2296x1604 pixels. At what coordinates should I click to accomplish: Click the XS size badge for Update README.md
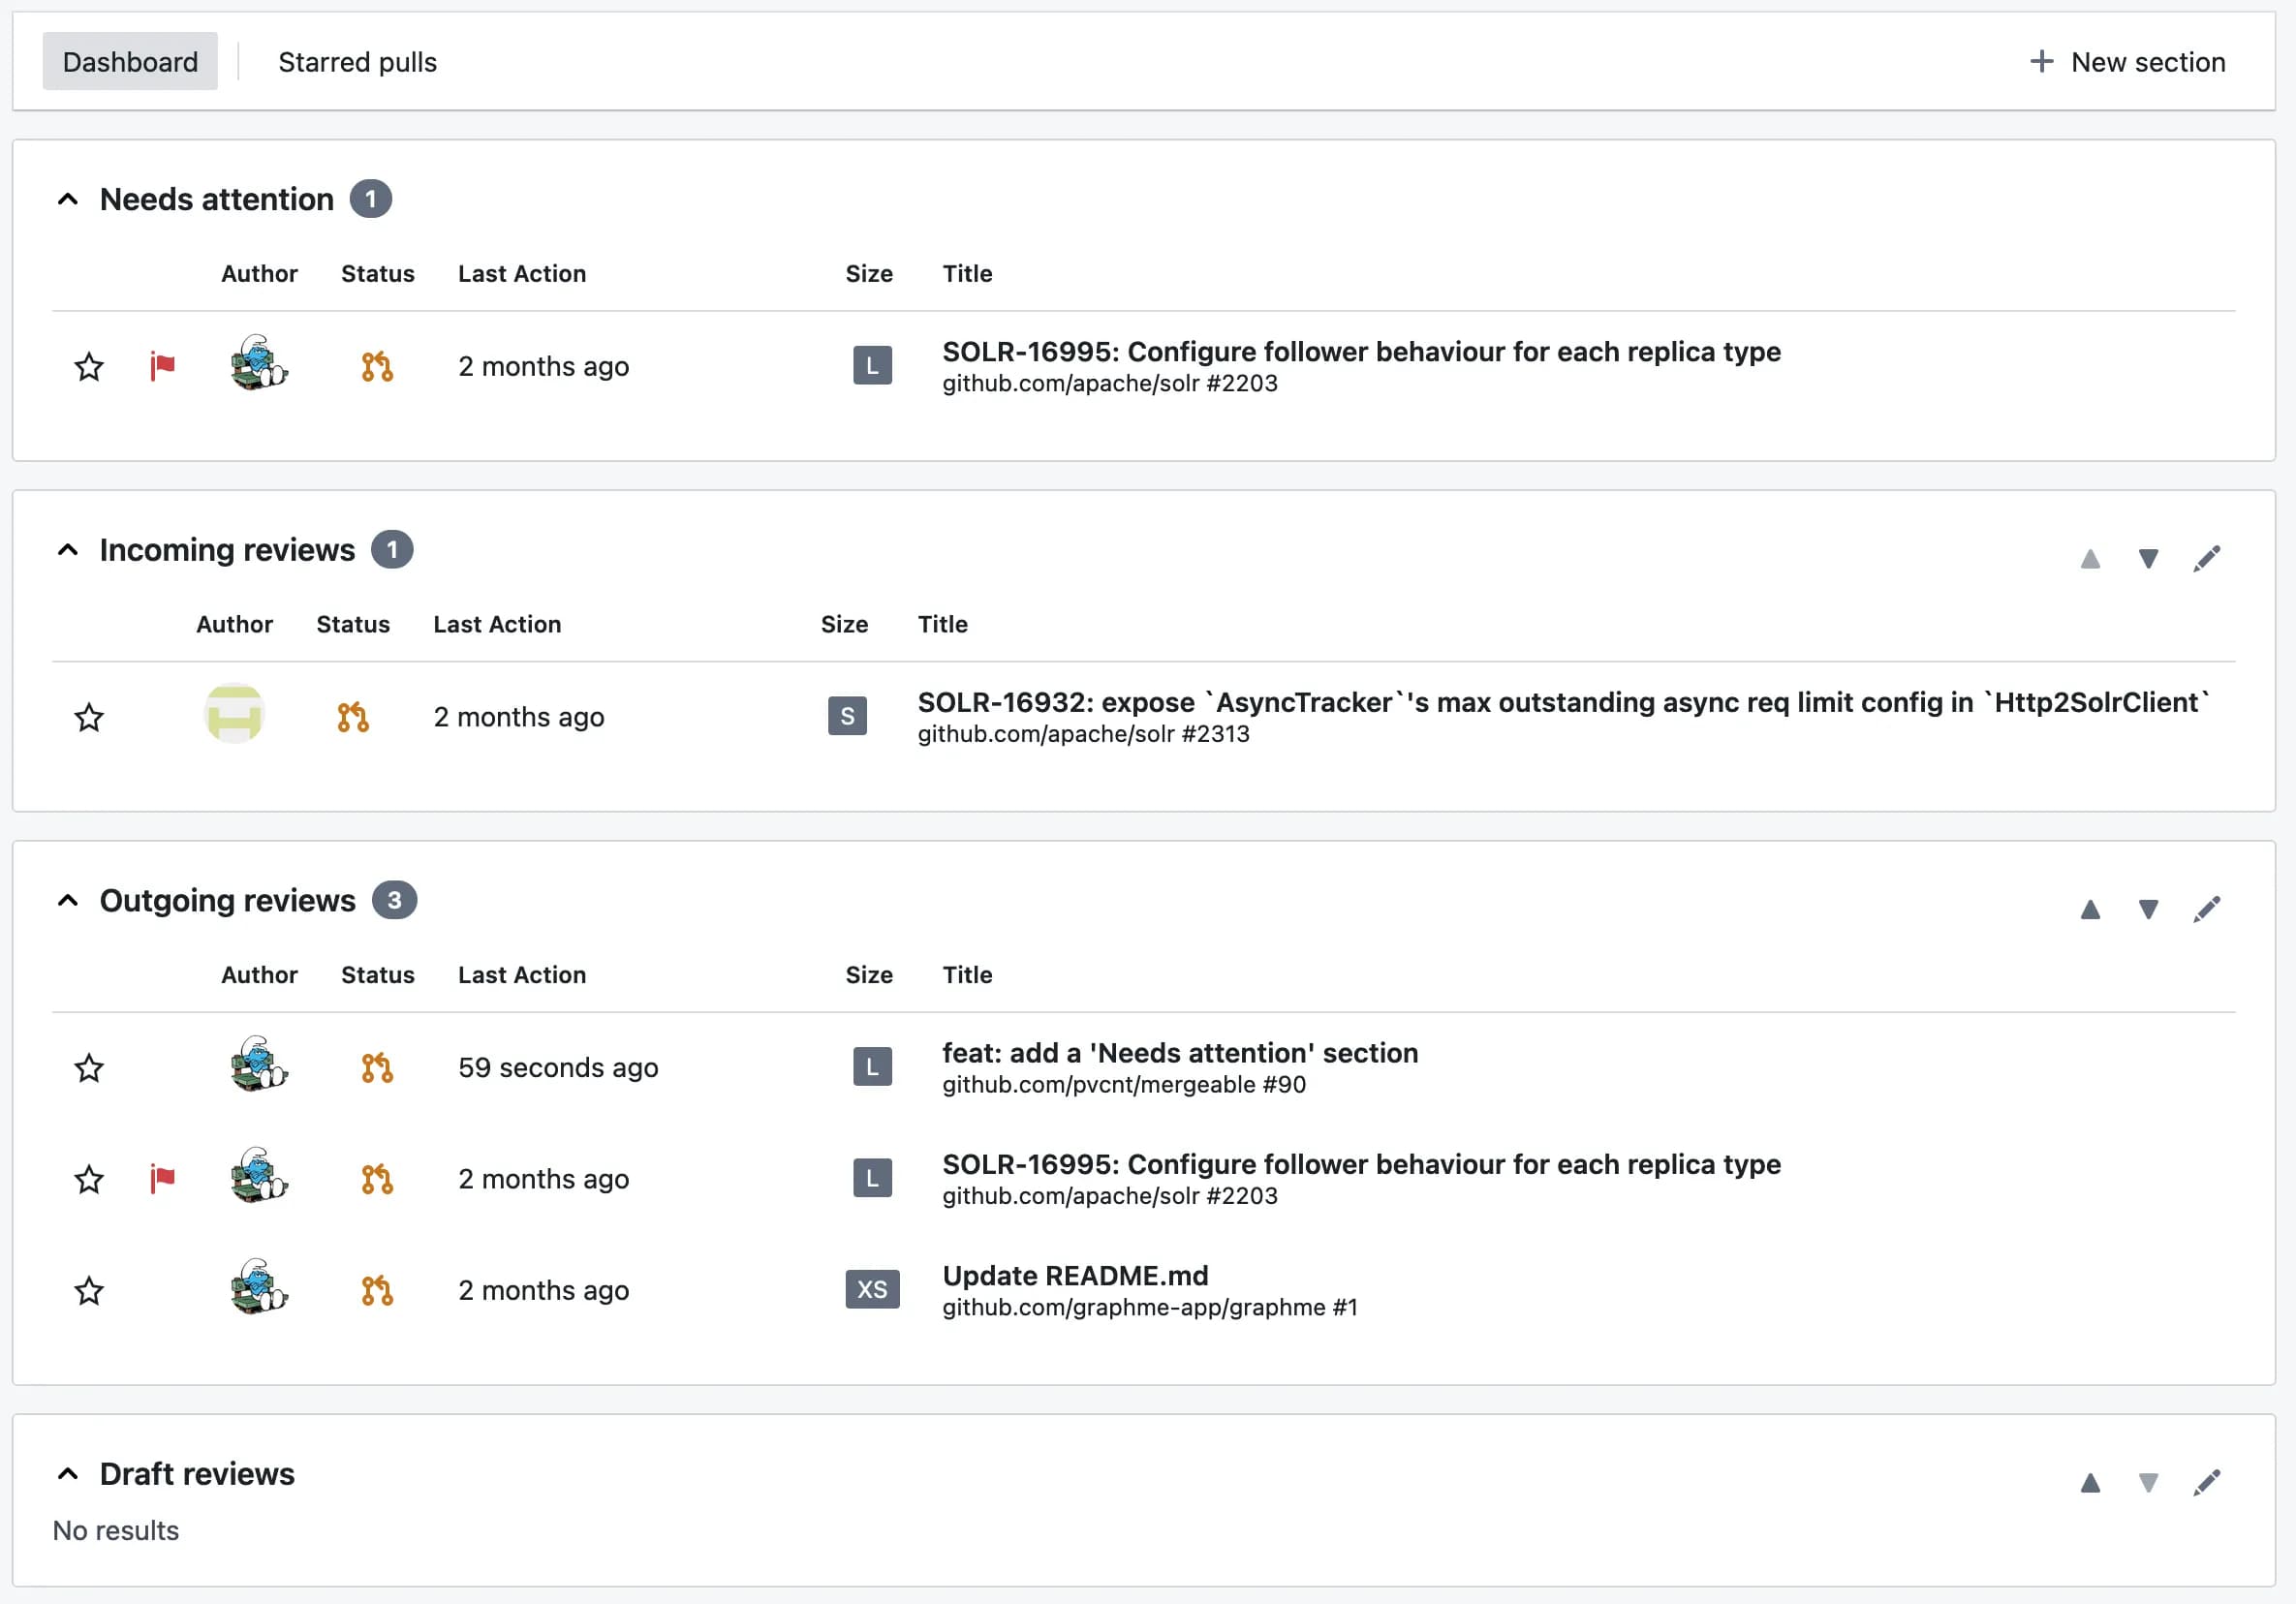[871, 1290]
